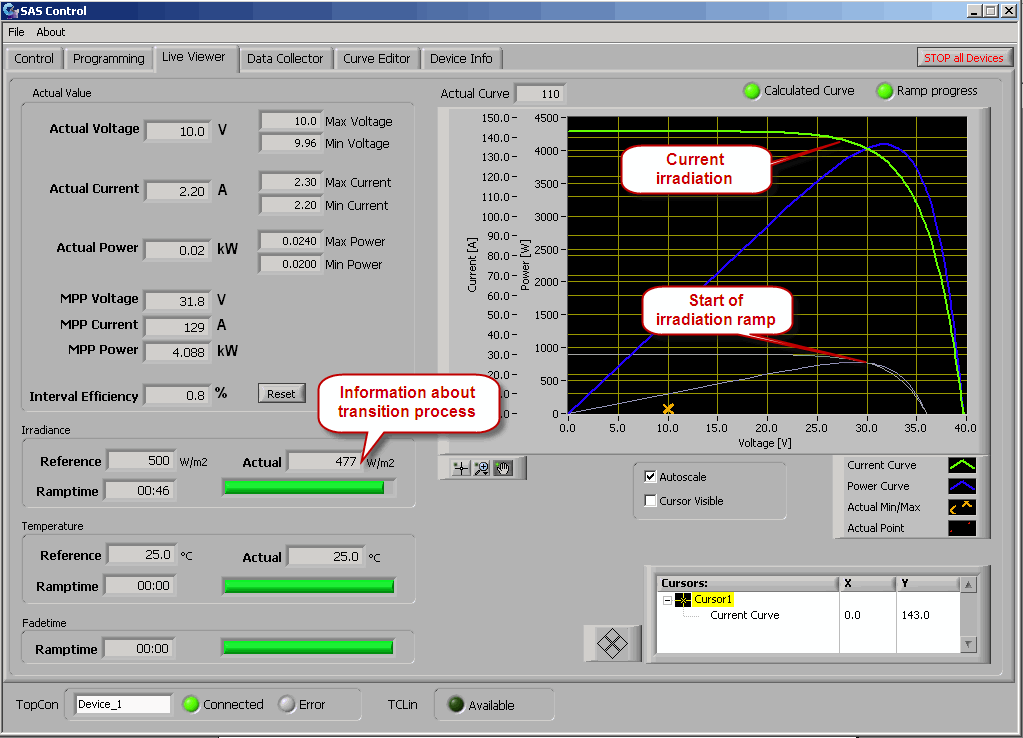Select the hand pan tool
Screen dimensions: 1023x738
[502, 468]
